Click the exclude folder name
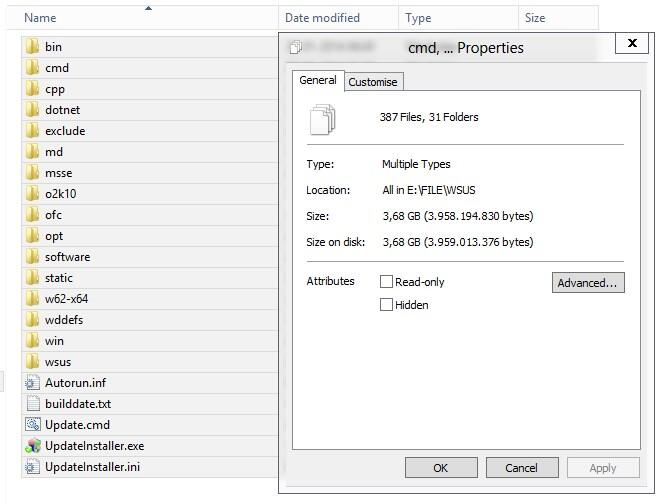This screenshot has width=665, height=503. click(x=65, y=131)
